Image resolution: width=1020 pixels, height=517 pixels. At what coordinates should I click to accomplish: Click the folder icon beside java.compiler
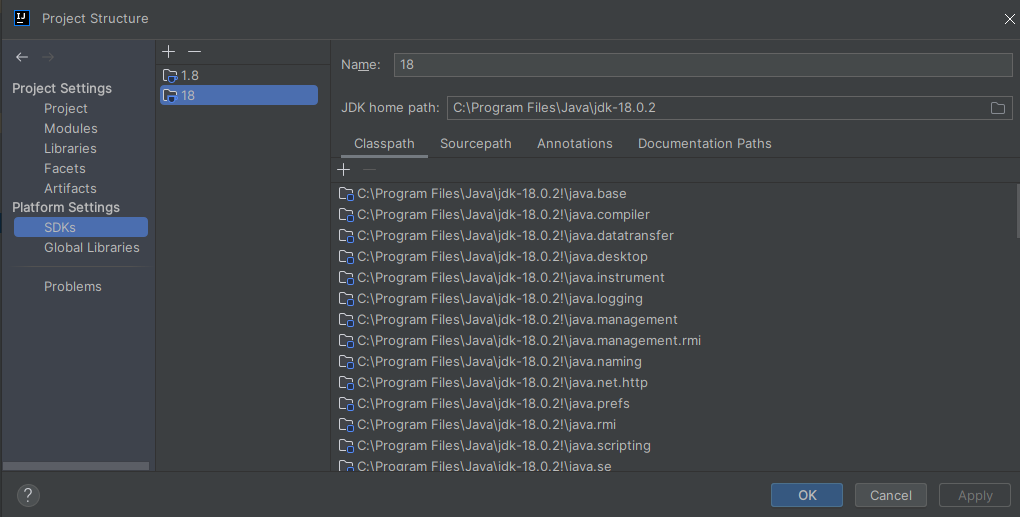346,215
